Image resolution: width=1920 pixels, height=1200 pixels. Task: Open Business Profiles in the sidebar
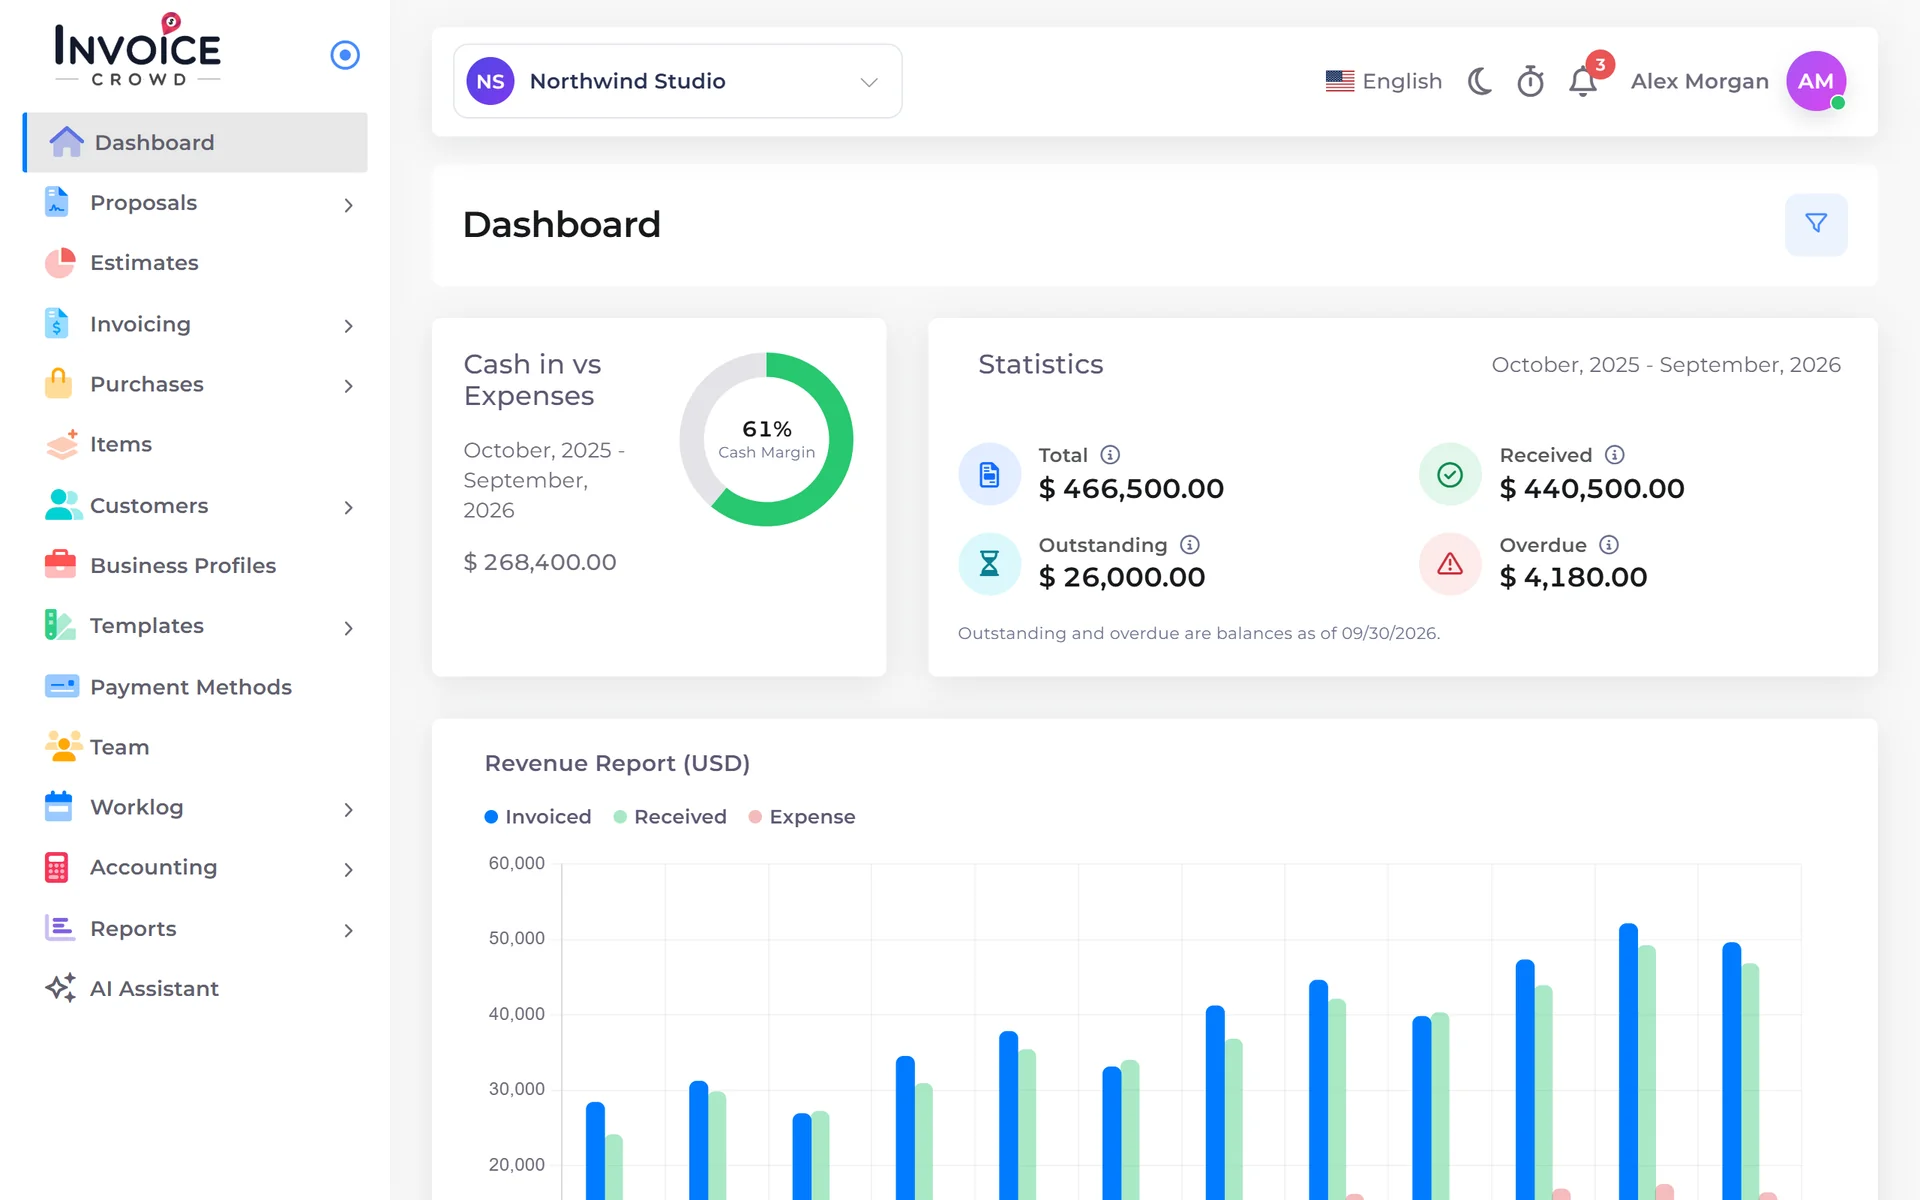tap(196, 565)
